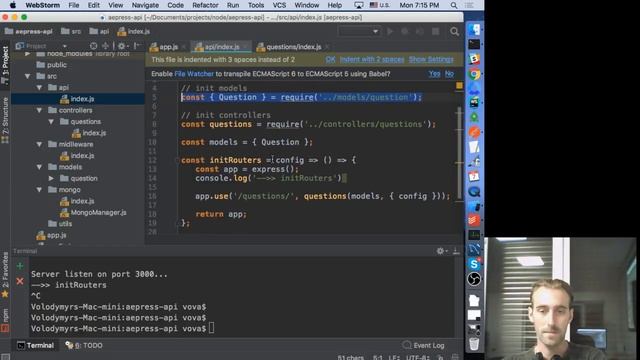Click No on the File Watcher prompt
The image size is (640, 360).
click(x=449, y=74)
